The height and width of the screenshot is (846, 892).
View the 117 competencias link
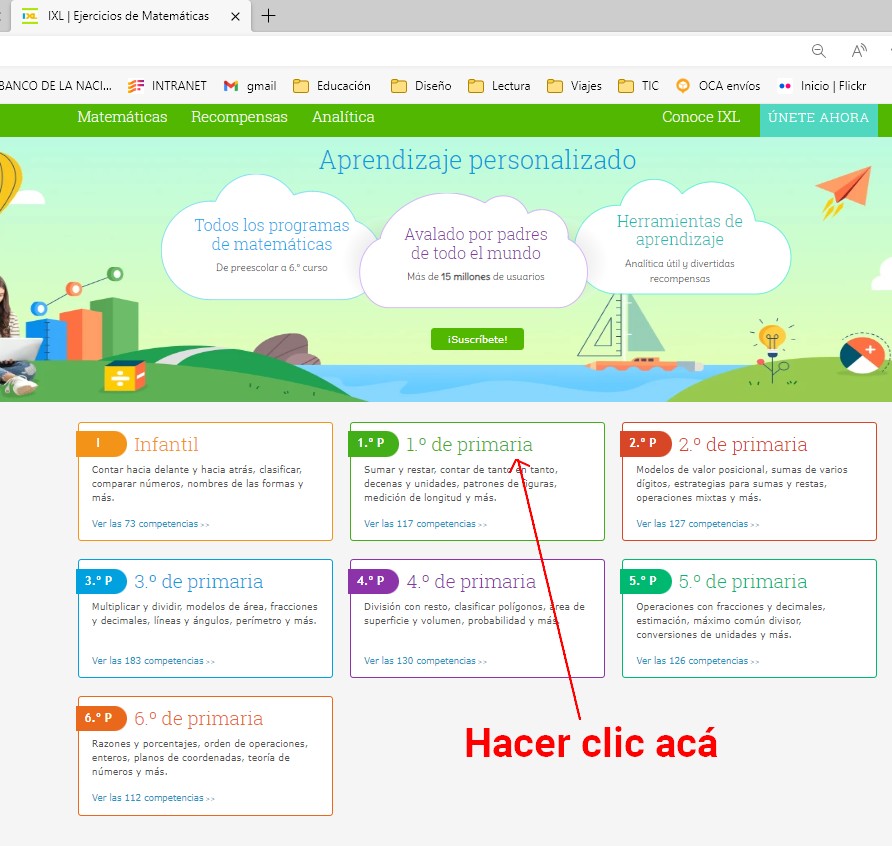[x=426, y=524]
